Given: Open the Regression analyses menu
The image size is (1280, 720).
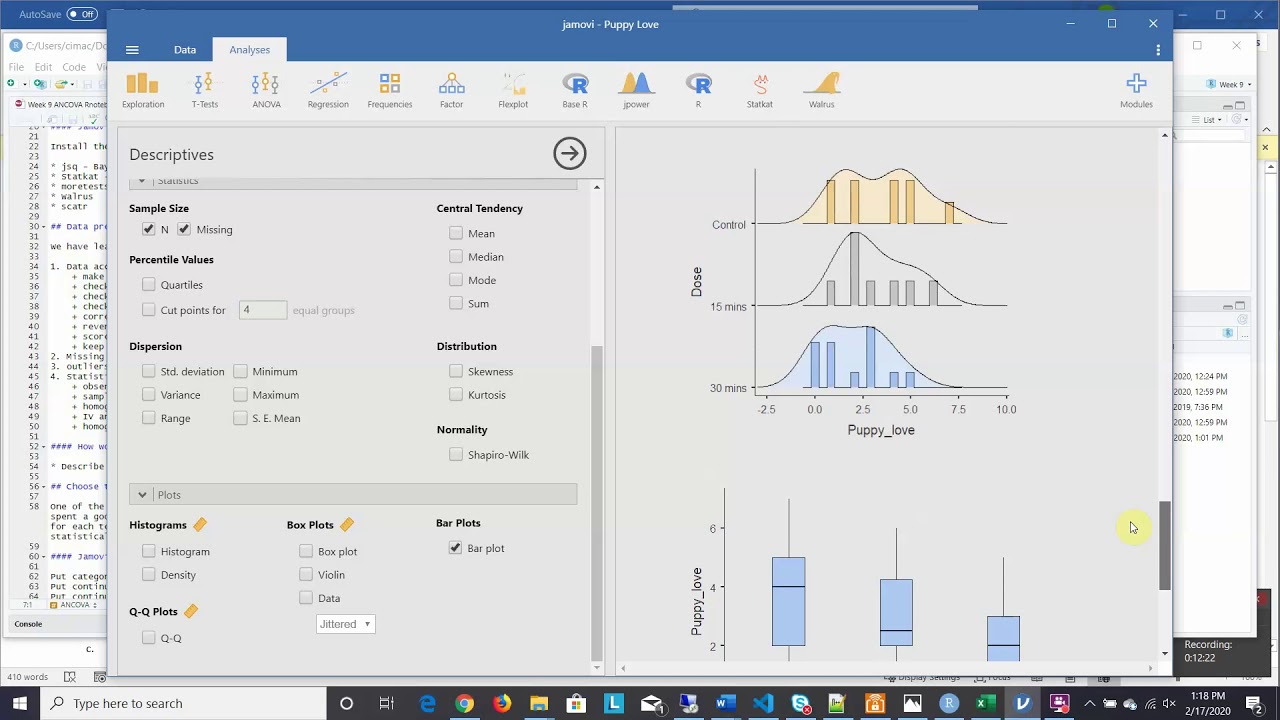Looking at the screenshot, I should coord(328,90).
